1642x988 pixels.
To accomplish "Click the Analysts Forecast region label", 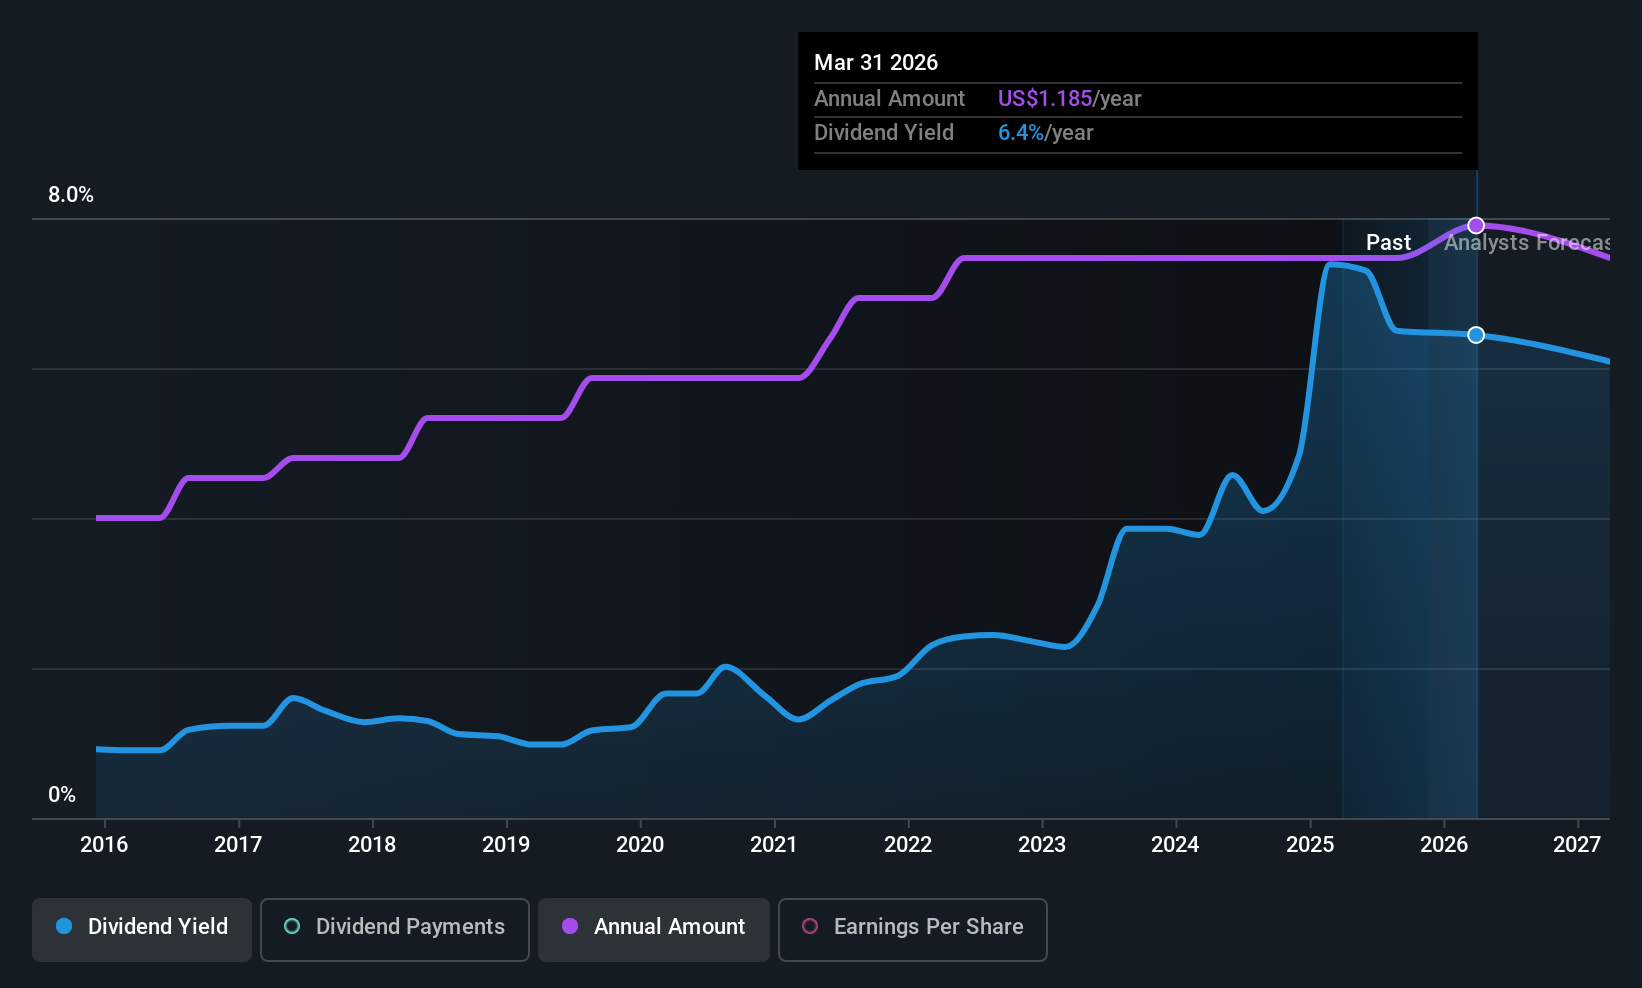I will [1526, 243].
